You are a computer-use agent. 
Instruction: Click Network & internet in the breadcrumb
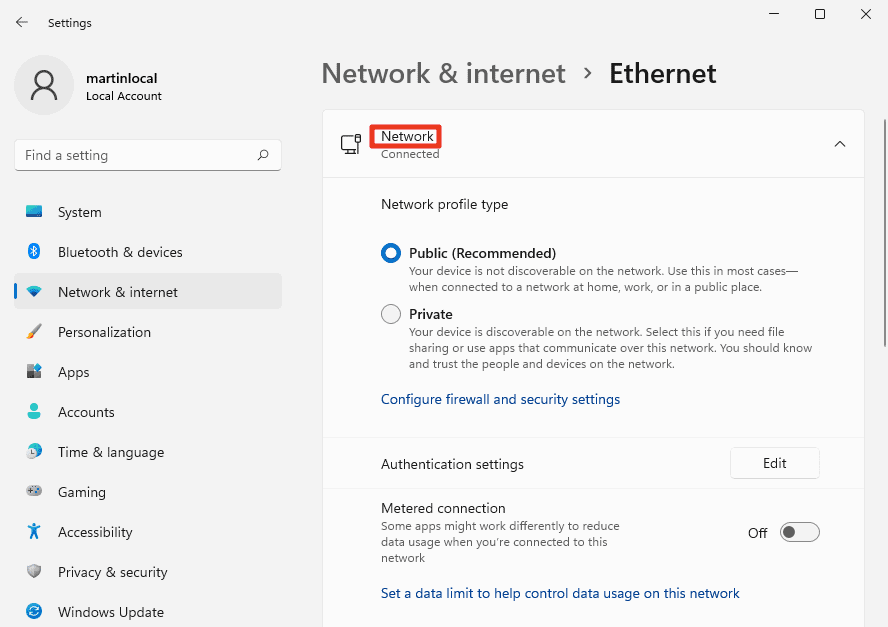tap(443, 73)
